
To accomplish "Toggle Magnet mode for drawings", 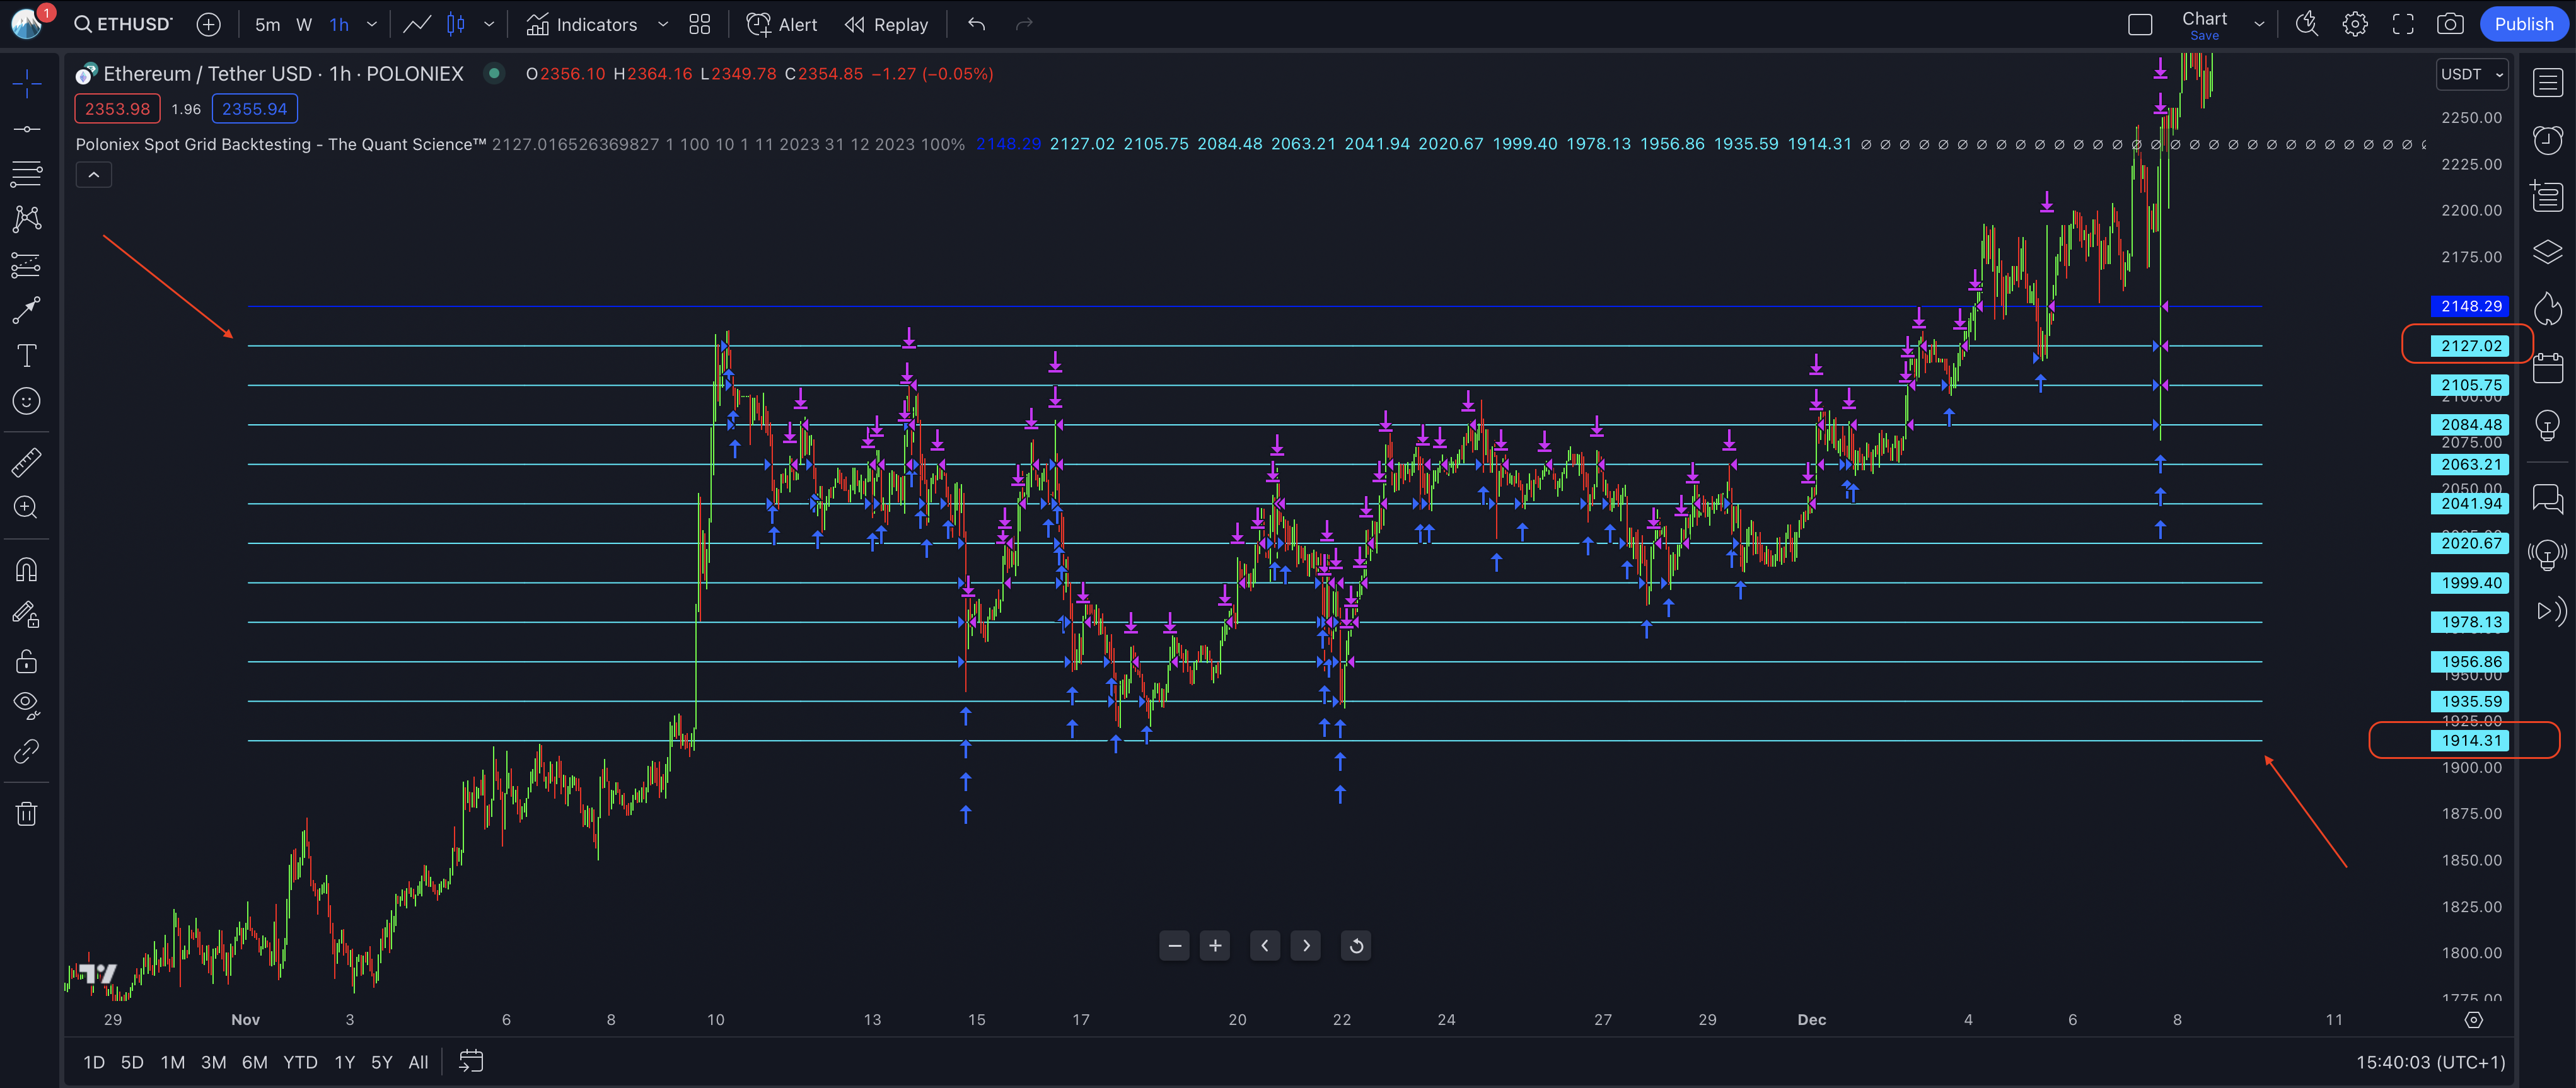I will 26,570.
